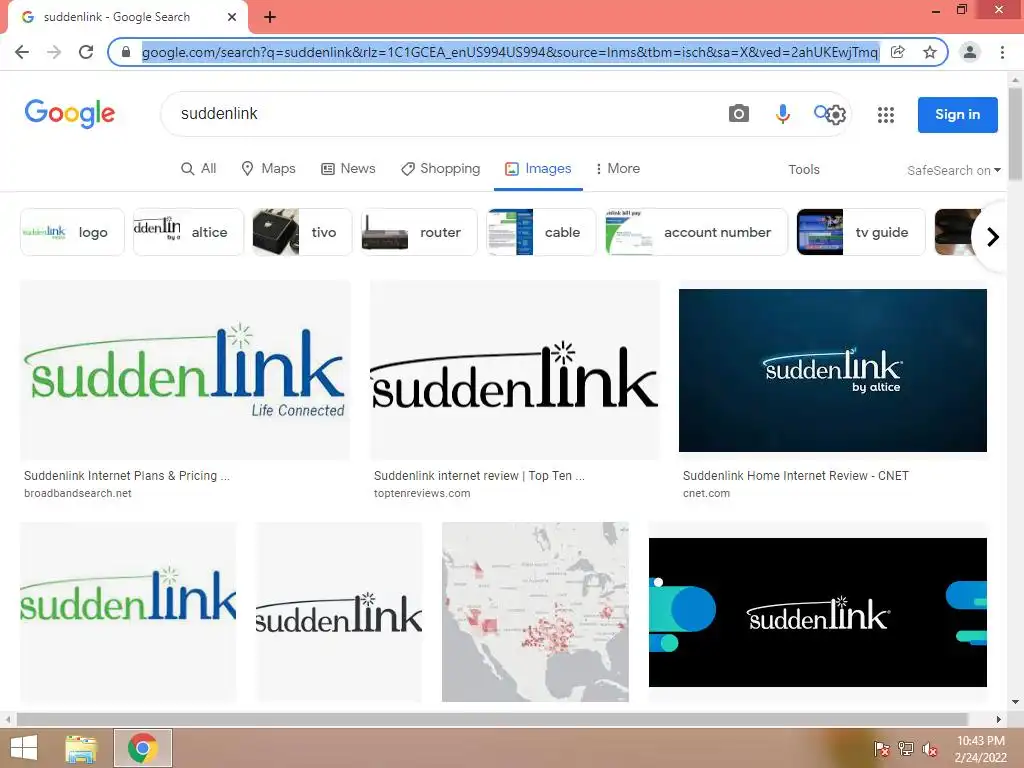Click the URL address bar
This screenshot has height=768, width=1024.
coord(509,52)
